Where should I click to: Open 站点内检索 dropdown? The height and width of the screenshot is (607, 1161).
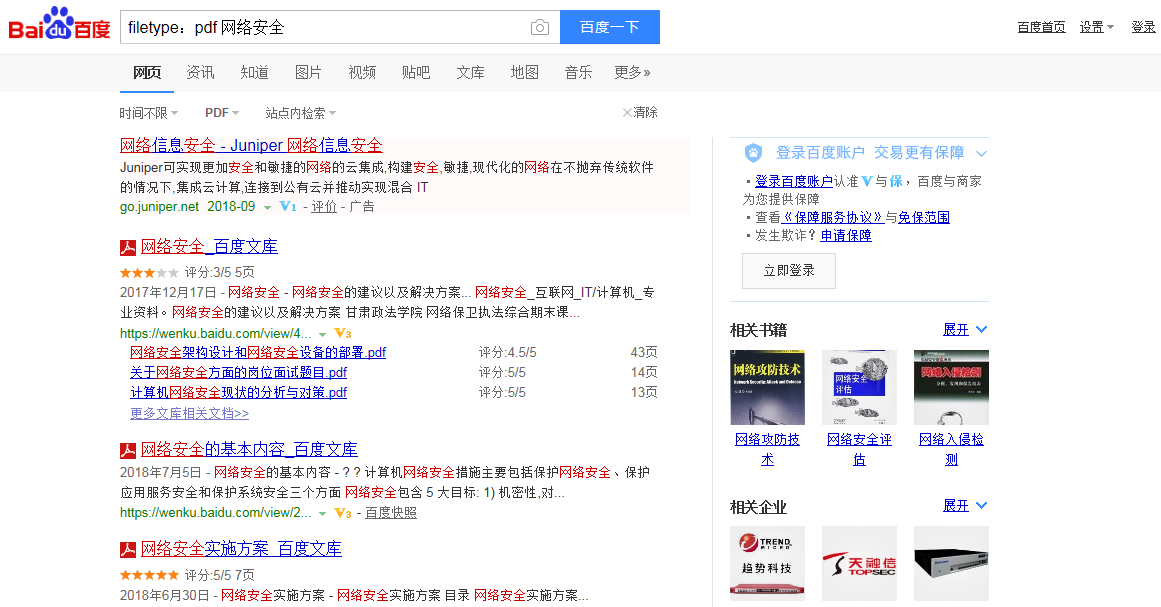[x=301, y=113]
